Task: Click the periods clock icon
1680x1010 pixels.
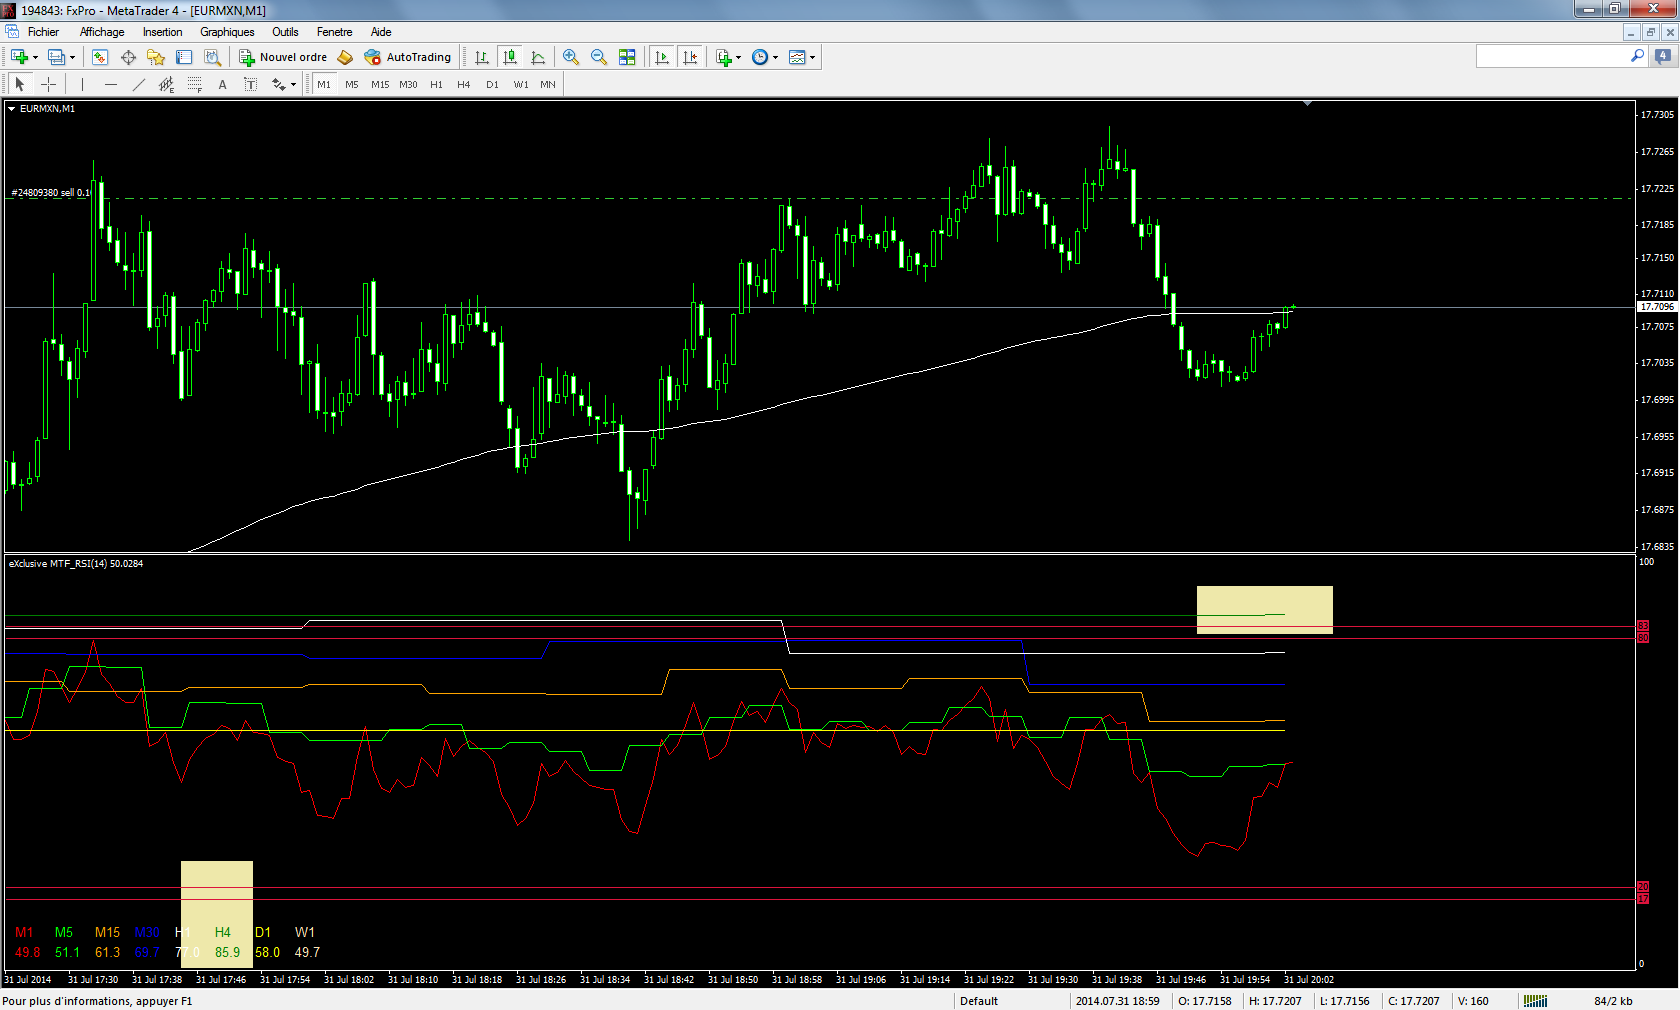Action: [x=760, y=57]
